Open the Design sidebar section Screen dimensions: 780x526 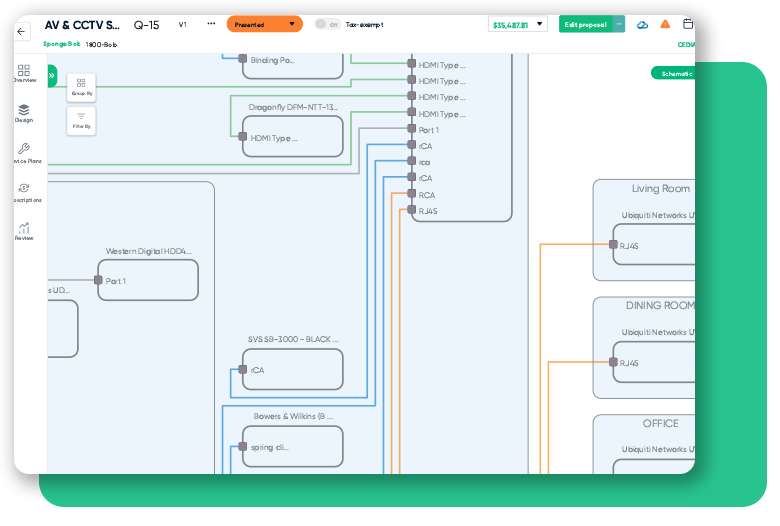(x=24, y=113)
